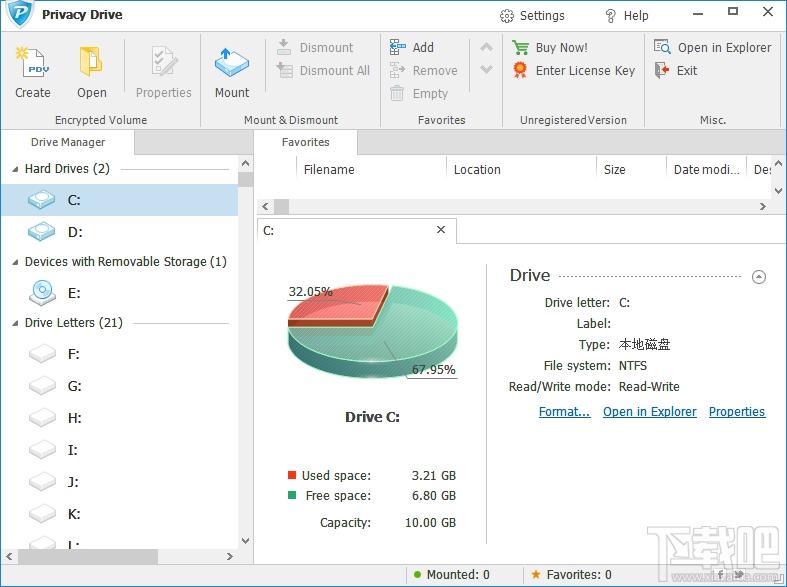Collapse Devices with Removable Storage group
This screenshot has height=587, width=787.
[15, 262]
